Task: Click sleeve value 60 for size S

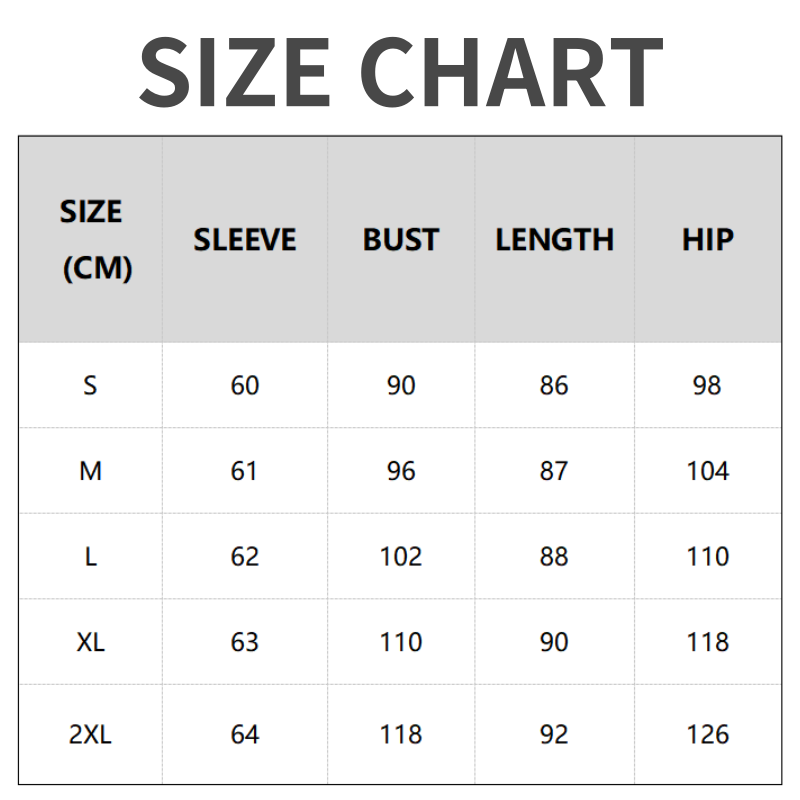Action: 245,386
